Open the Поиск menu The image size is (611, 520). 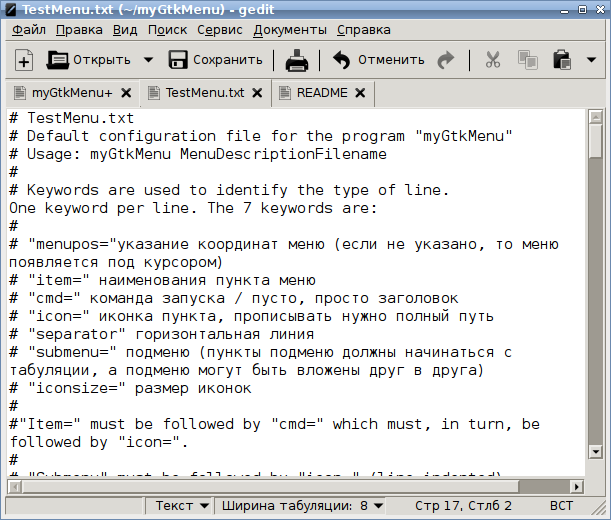click(167, 30)
